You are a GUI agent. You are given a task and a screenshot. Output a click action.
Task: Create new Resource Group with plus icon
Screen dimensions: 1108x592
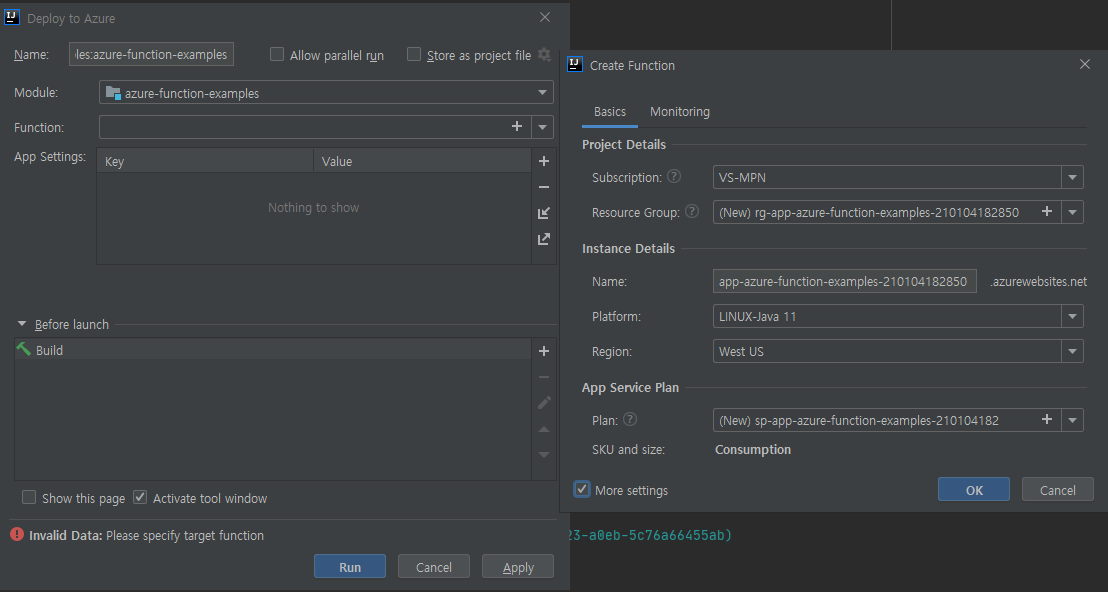click(x=1047, y=211)
